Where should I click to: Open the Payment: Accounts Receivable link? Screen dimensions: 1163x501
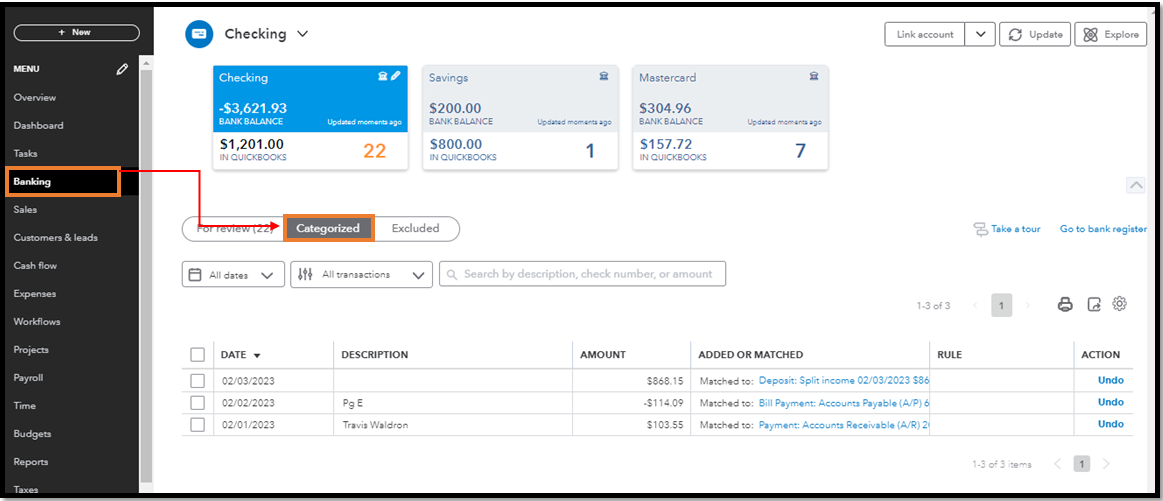tap(844, 425)
